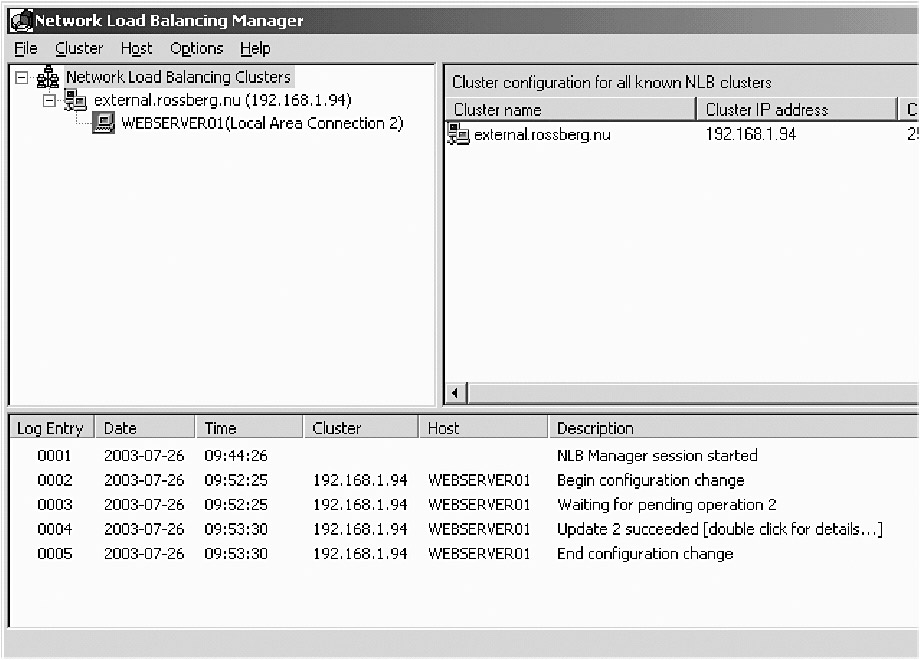Open the File menu

(x=26, y=48)
